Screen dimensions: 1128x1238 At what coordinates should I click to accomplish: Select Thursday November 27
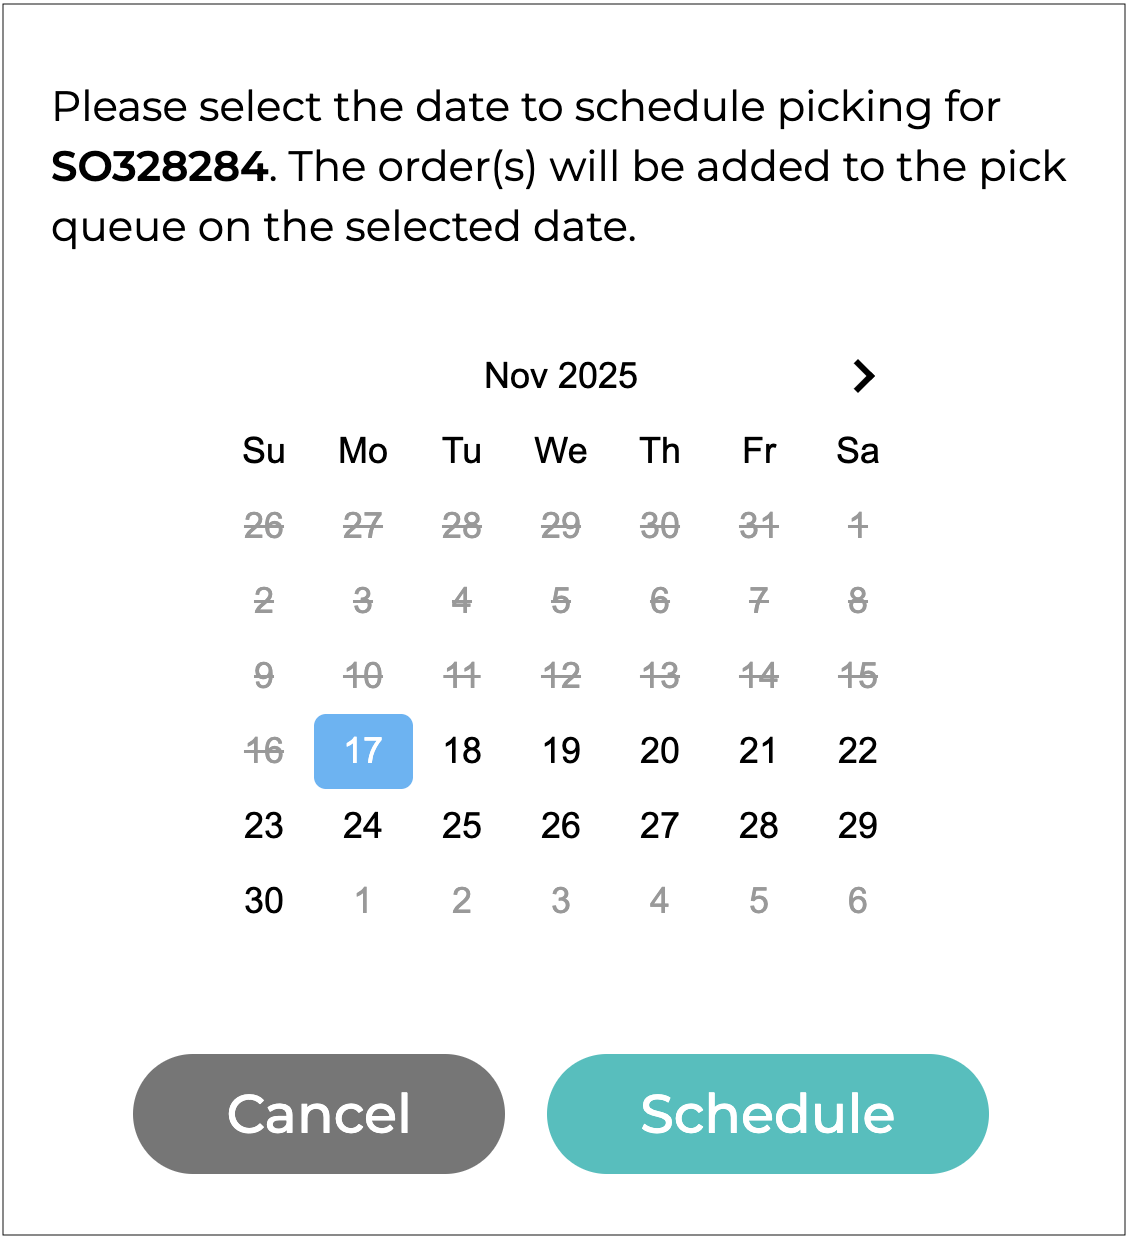[660, 826]
